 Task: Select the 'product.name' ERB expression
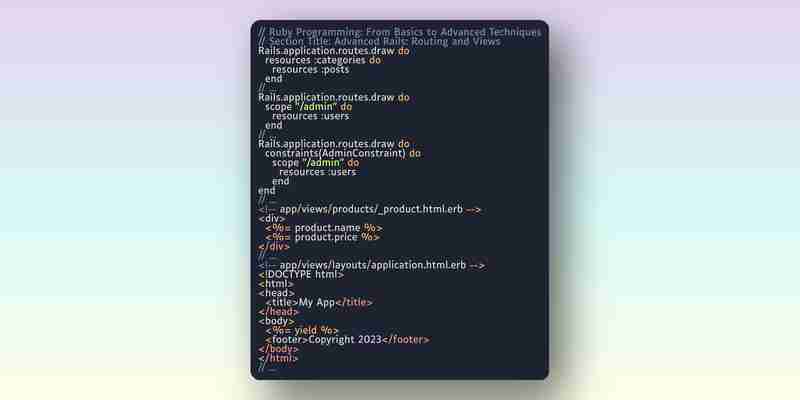(x=323, y=228)
